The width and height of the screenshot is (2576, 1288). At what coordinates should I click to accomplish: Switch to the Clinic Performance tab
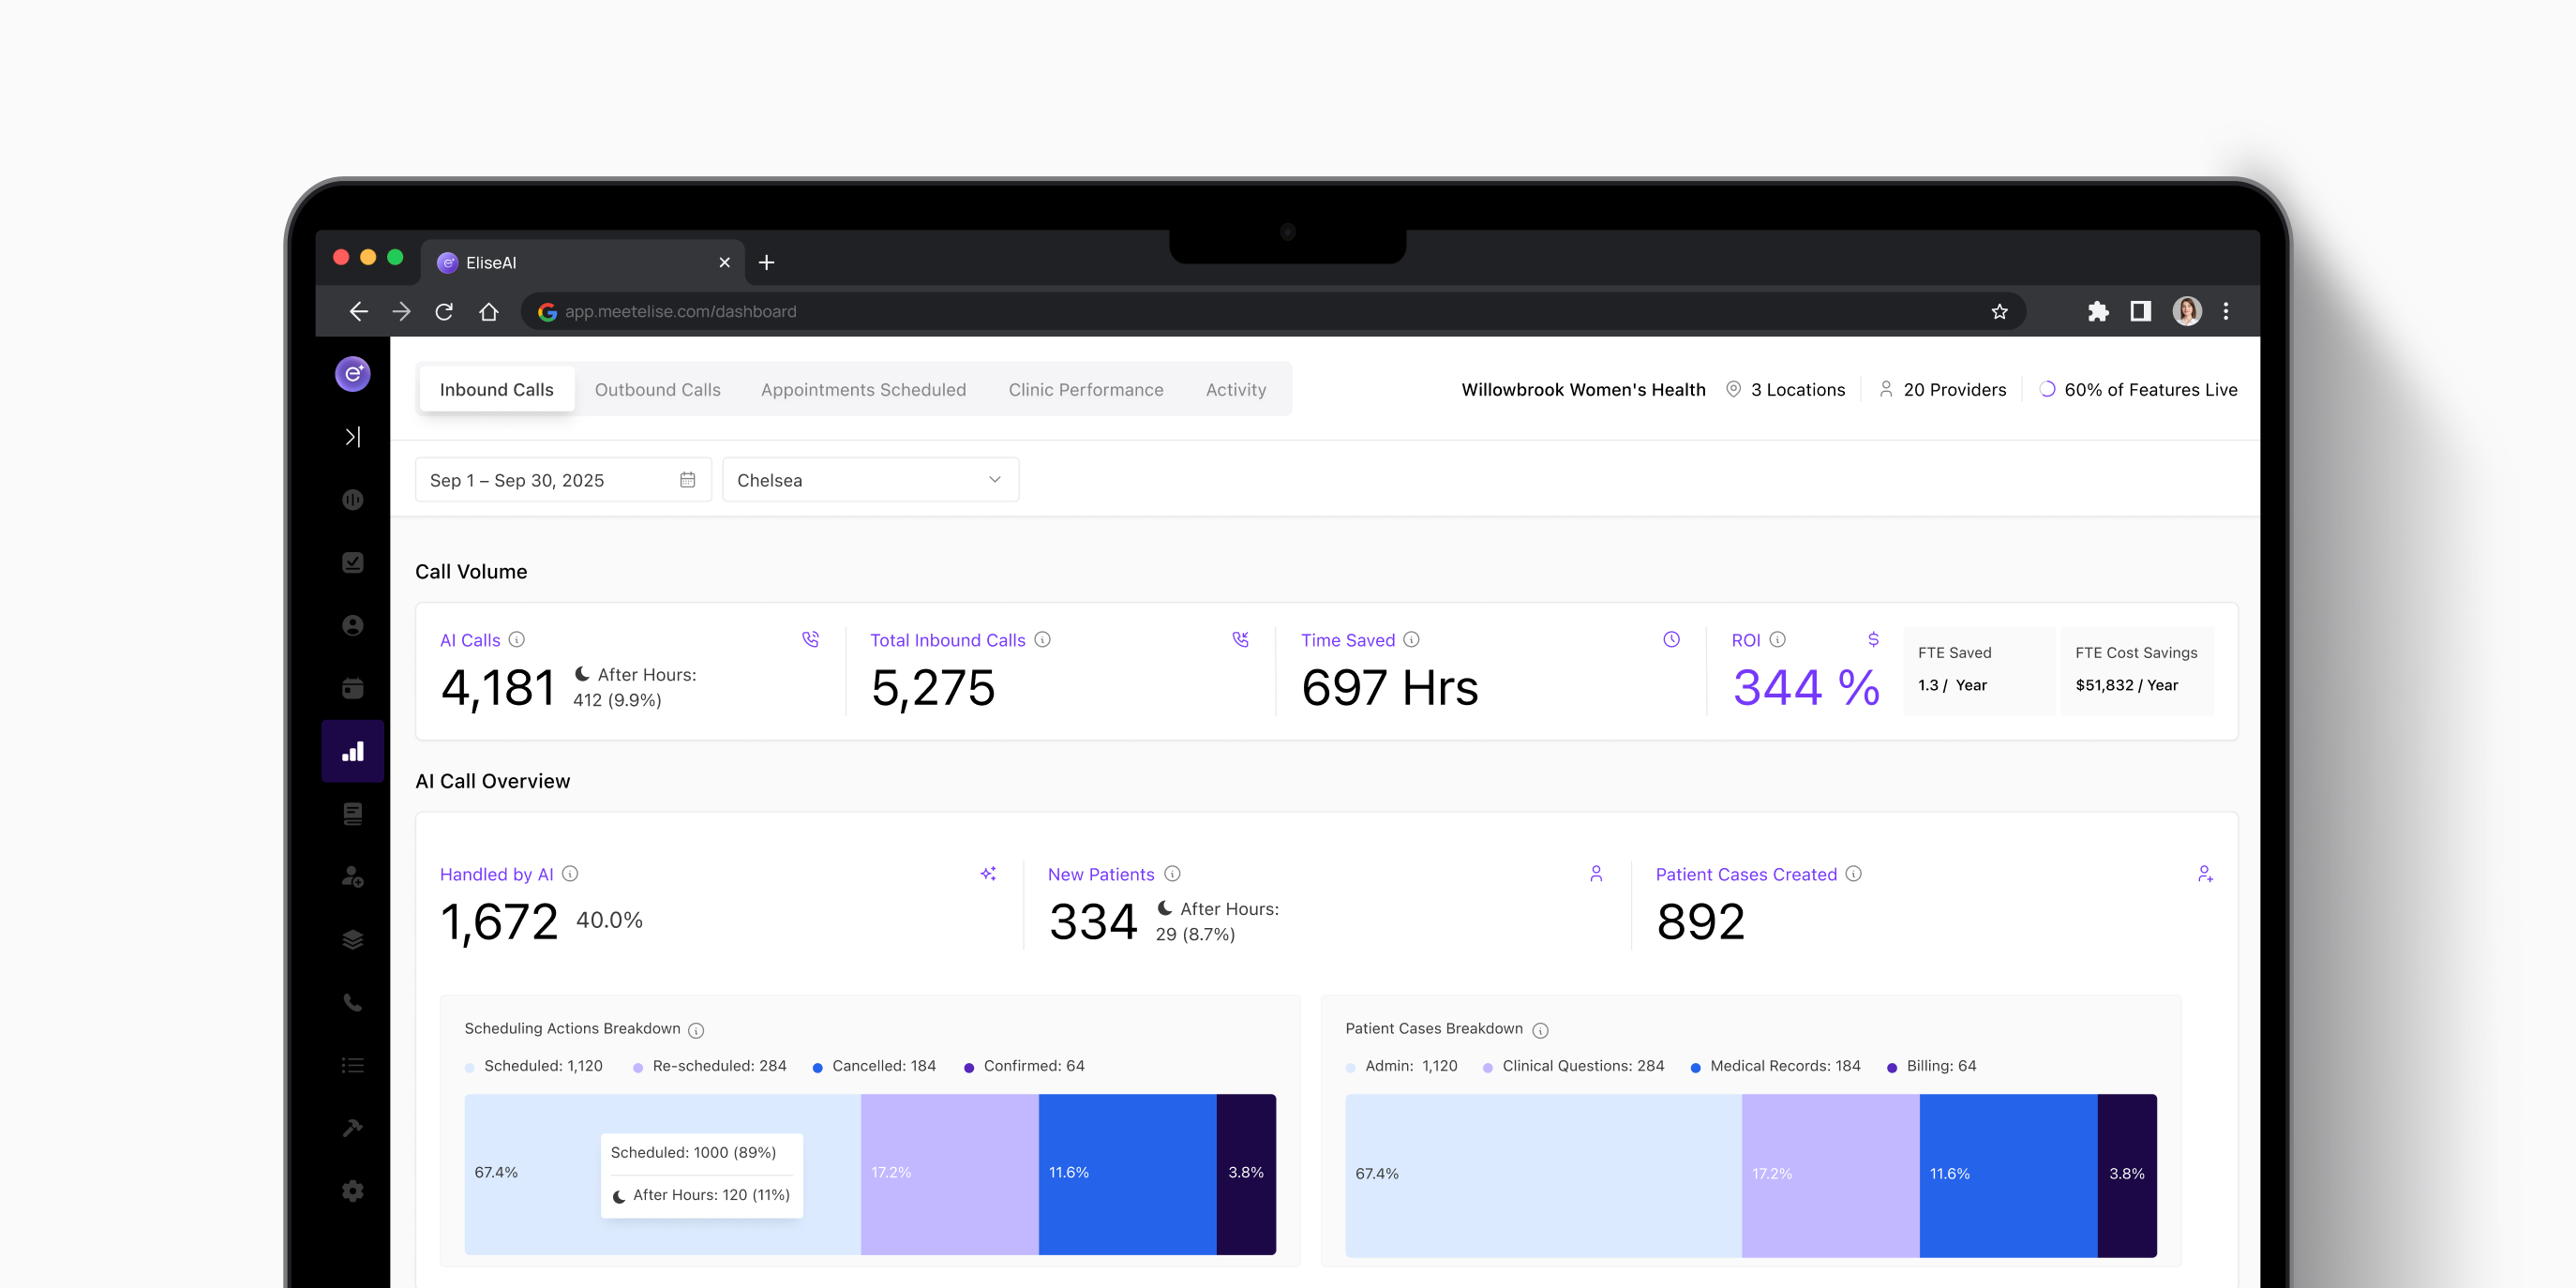pos(1085,390)
